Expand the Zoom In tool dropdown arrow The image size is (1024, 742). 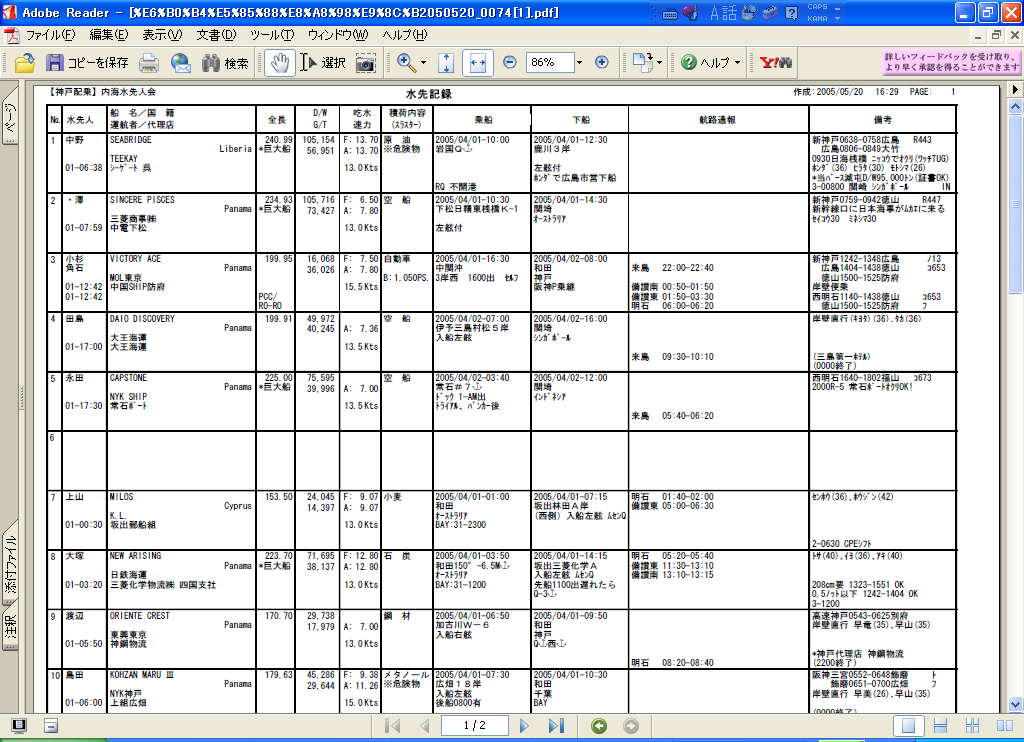[x=423, y=63]
